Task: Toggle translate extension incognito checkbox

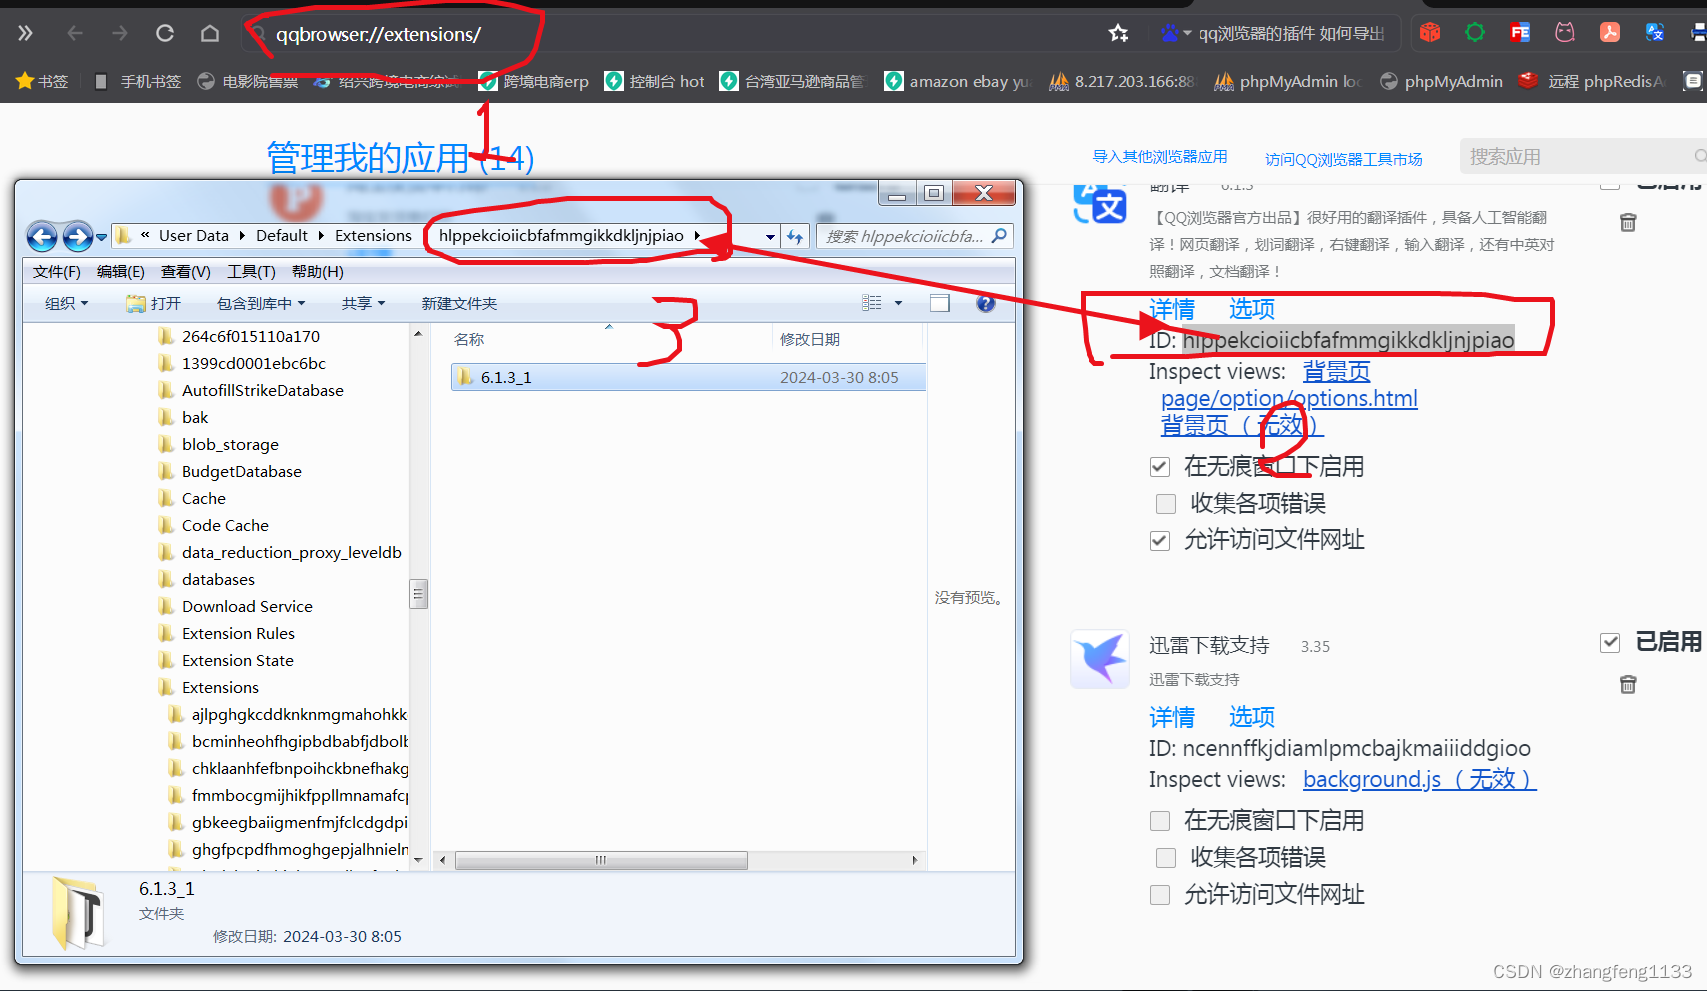Action: [x=1160, y=467]
